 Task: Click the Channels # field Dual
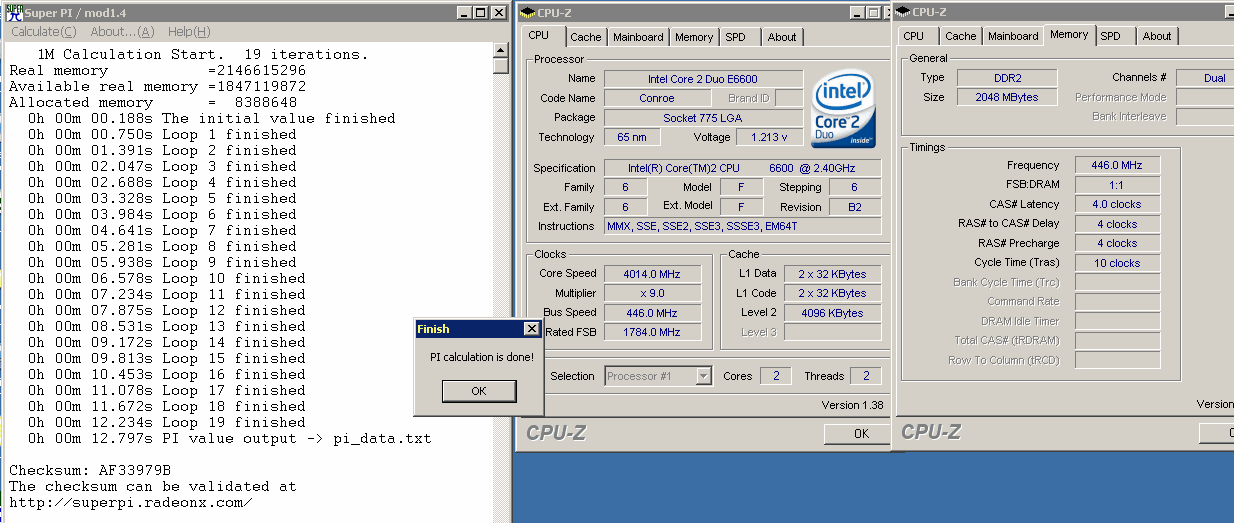pyautogui.click(x=1205, y=78)
